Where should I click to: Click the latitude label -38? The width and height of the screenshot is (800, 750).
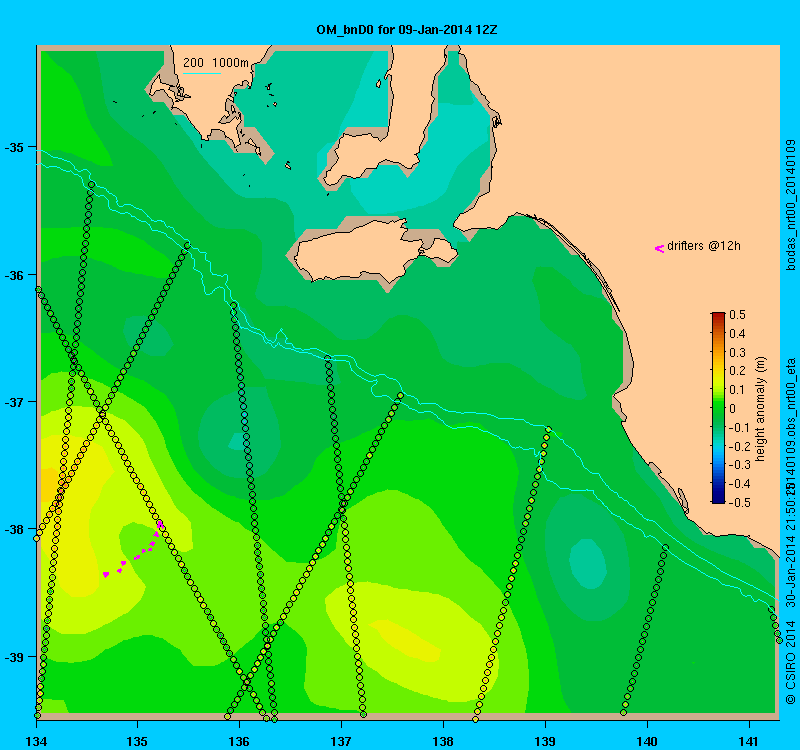(14, 529)
